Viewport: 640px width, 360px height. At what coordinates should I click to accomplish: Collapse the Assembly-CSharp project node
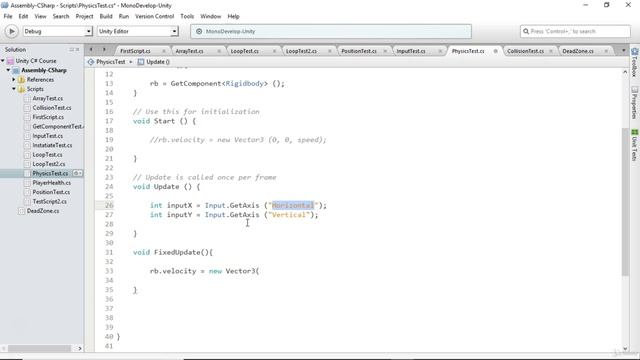point(8,70)
